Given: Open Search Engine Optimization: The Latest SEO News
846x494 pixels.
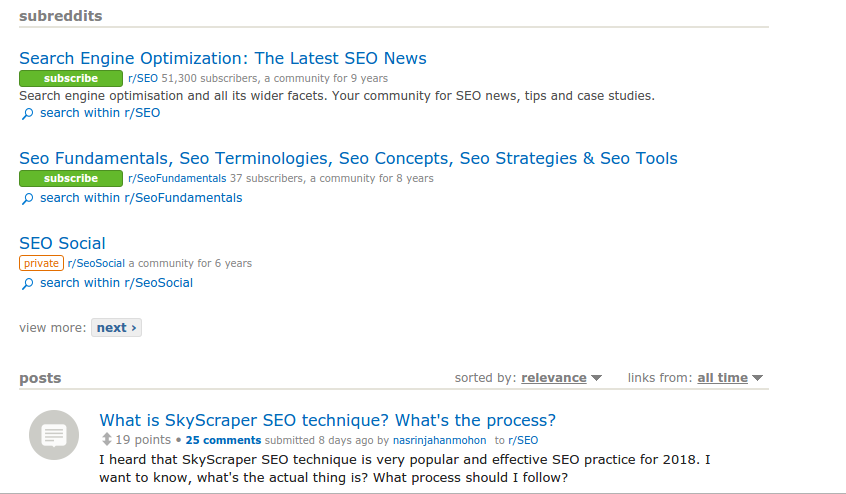Looking at the screenshot, I should 223,58.
